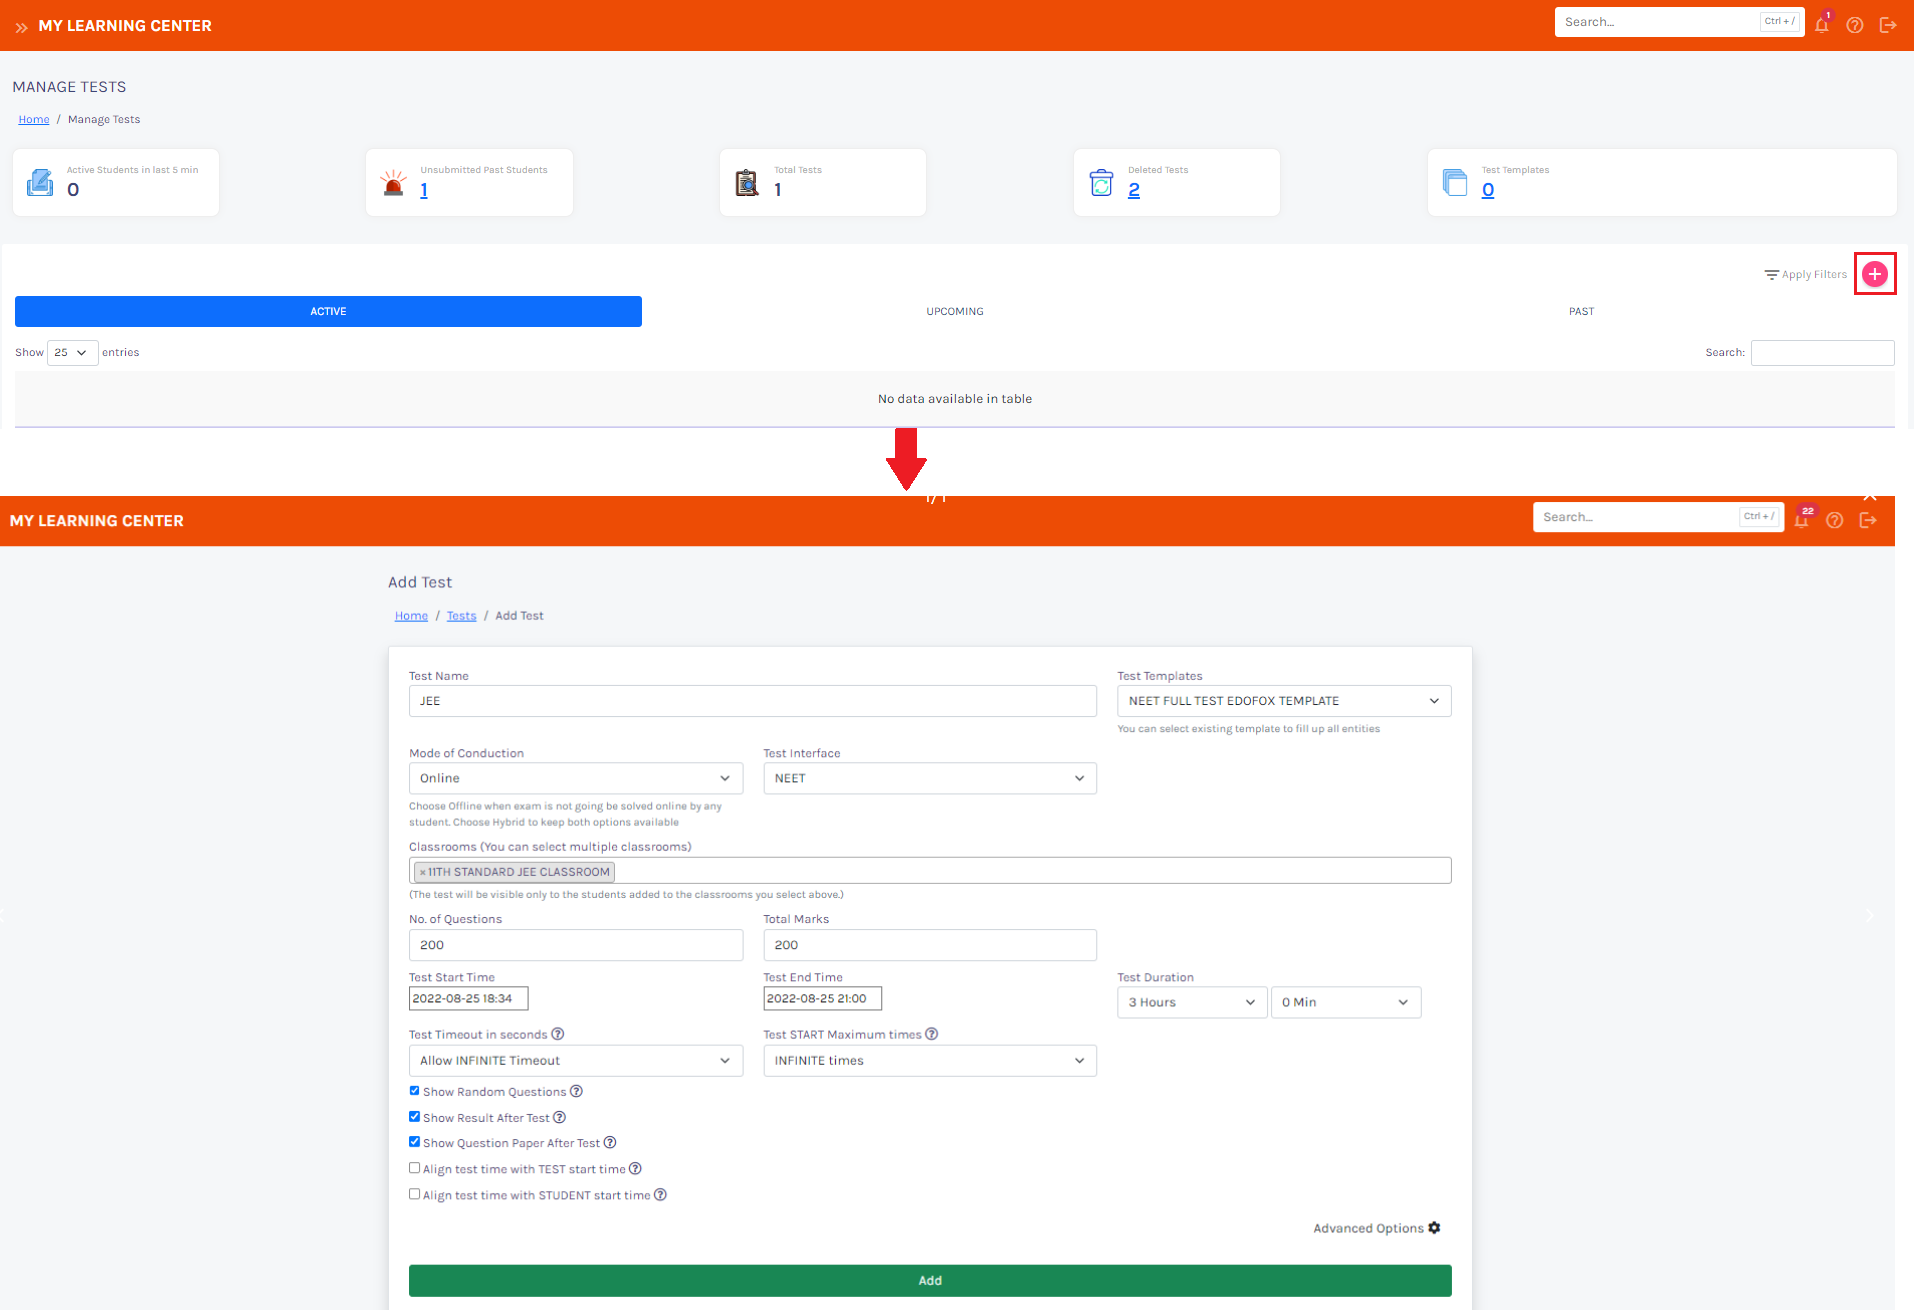Click the Advanced Options gear icon
Image resolution: width=1914 pixels, height=1310 pixels.
coord(1434,1228)
